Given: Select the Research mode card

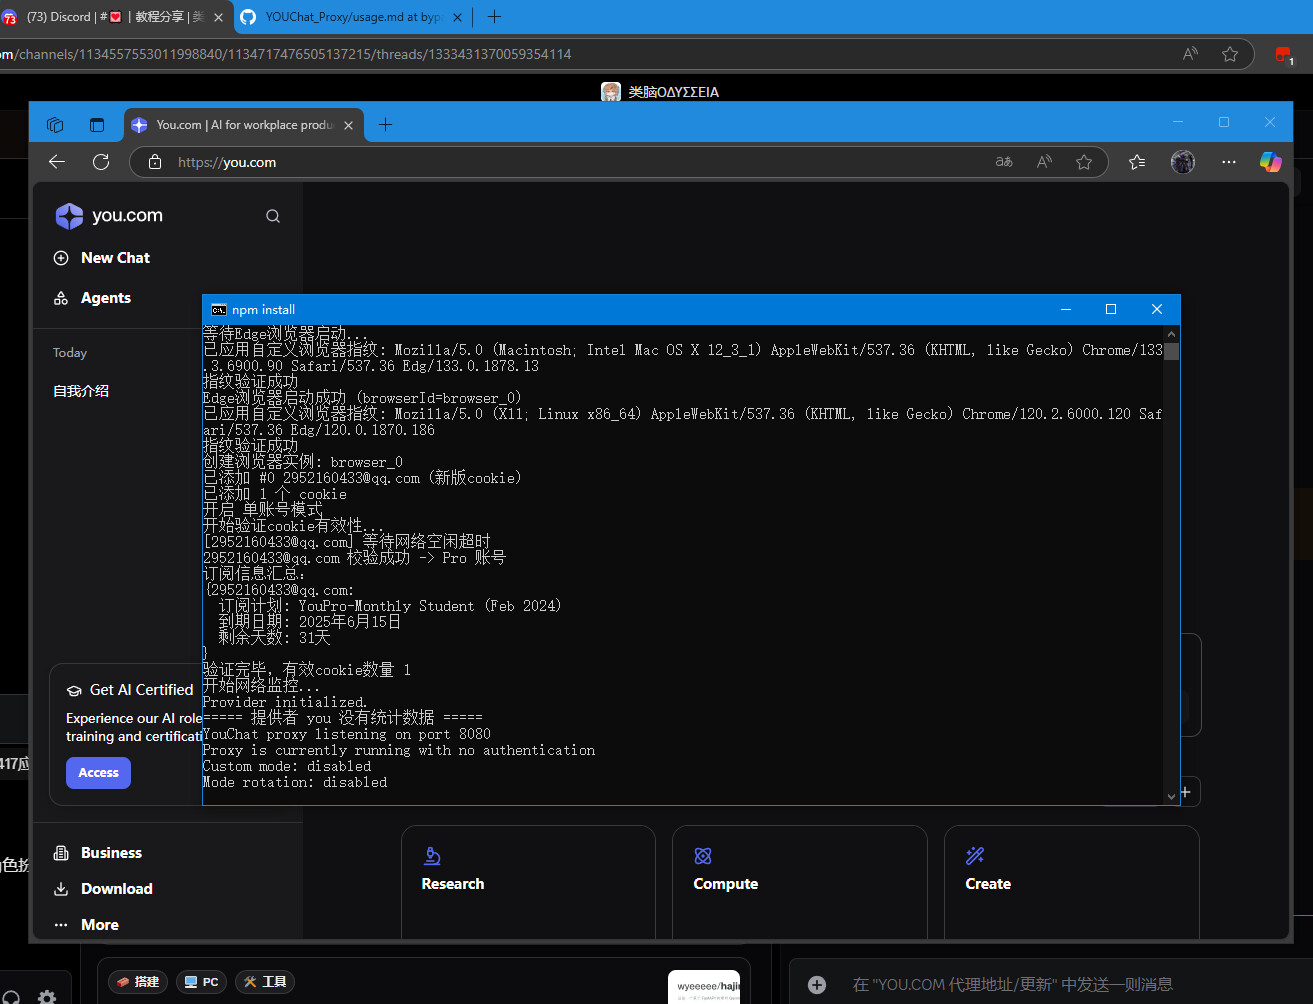Looking at the screenshot, I should 528,880.
